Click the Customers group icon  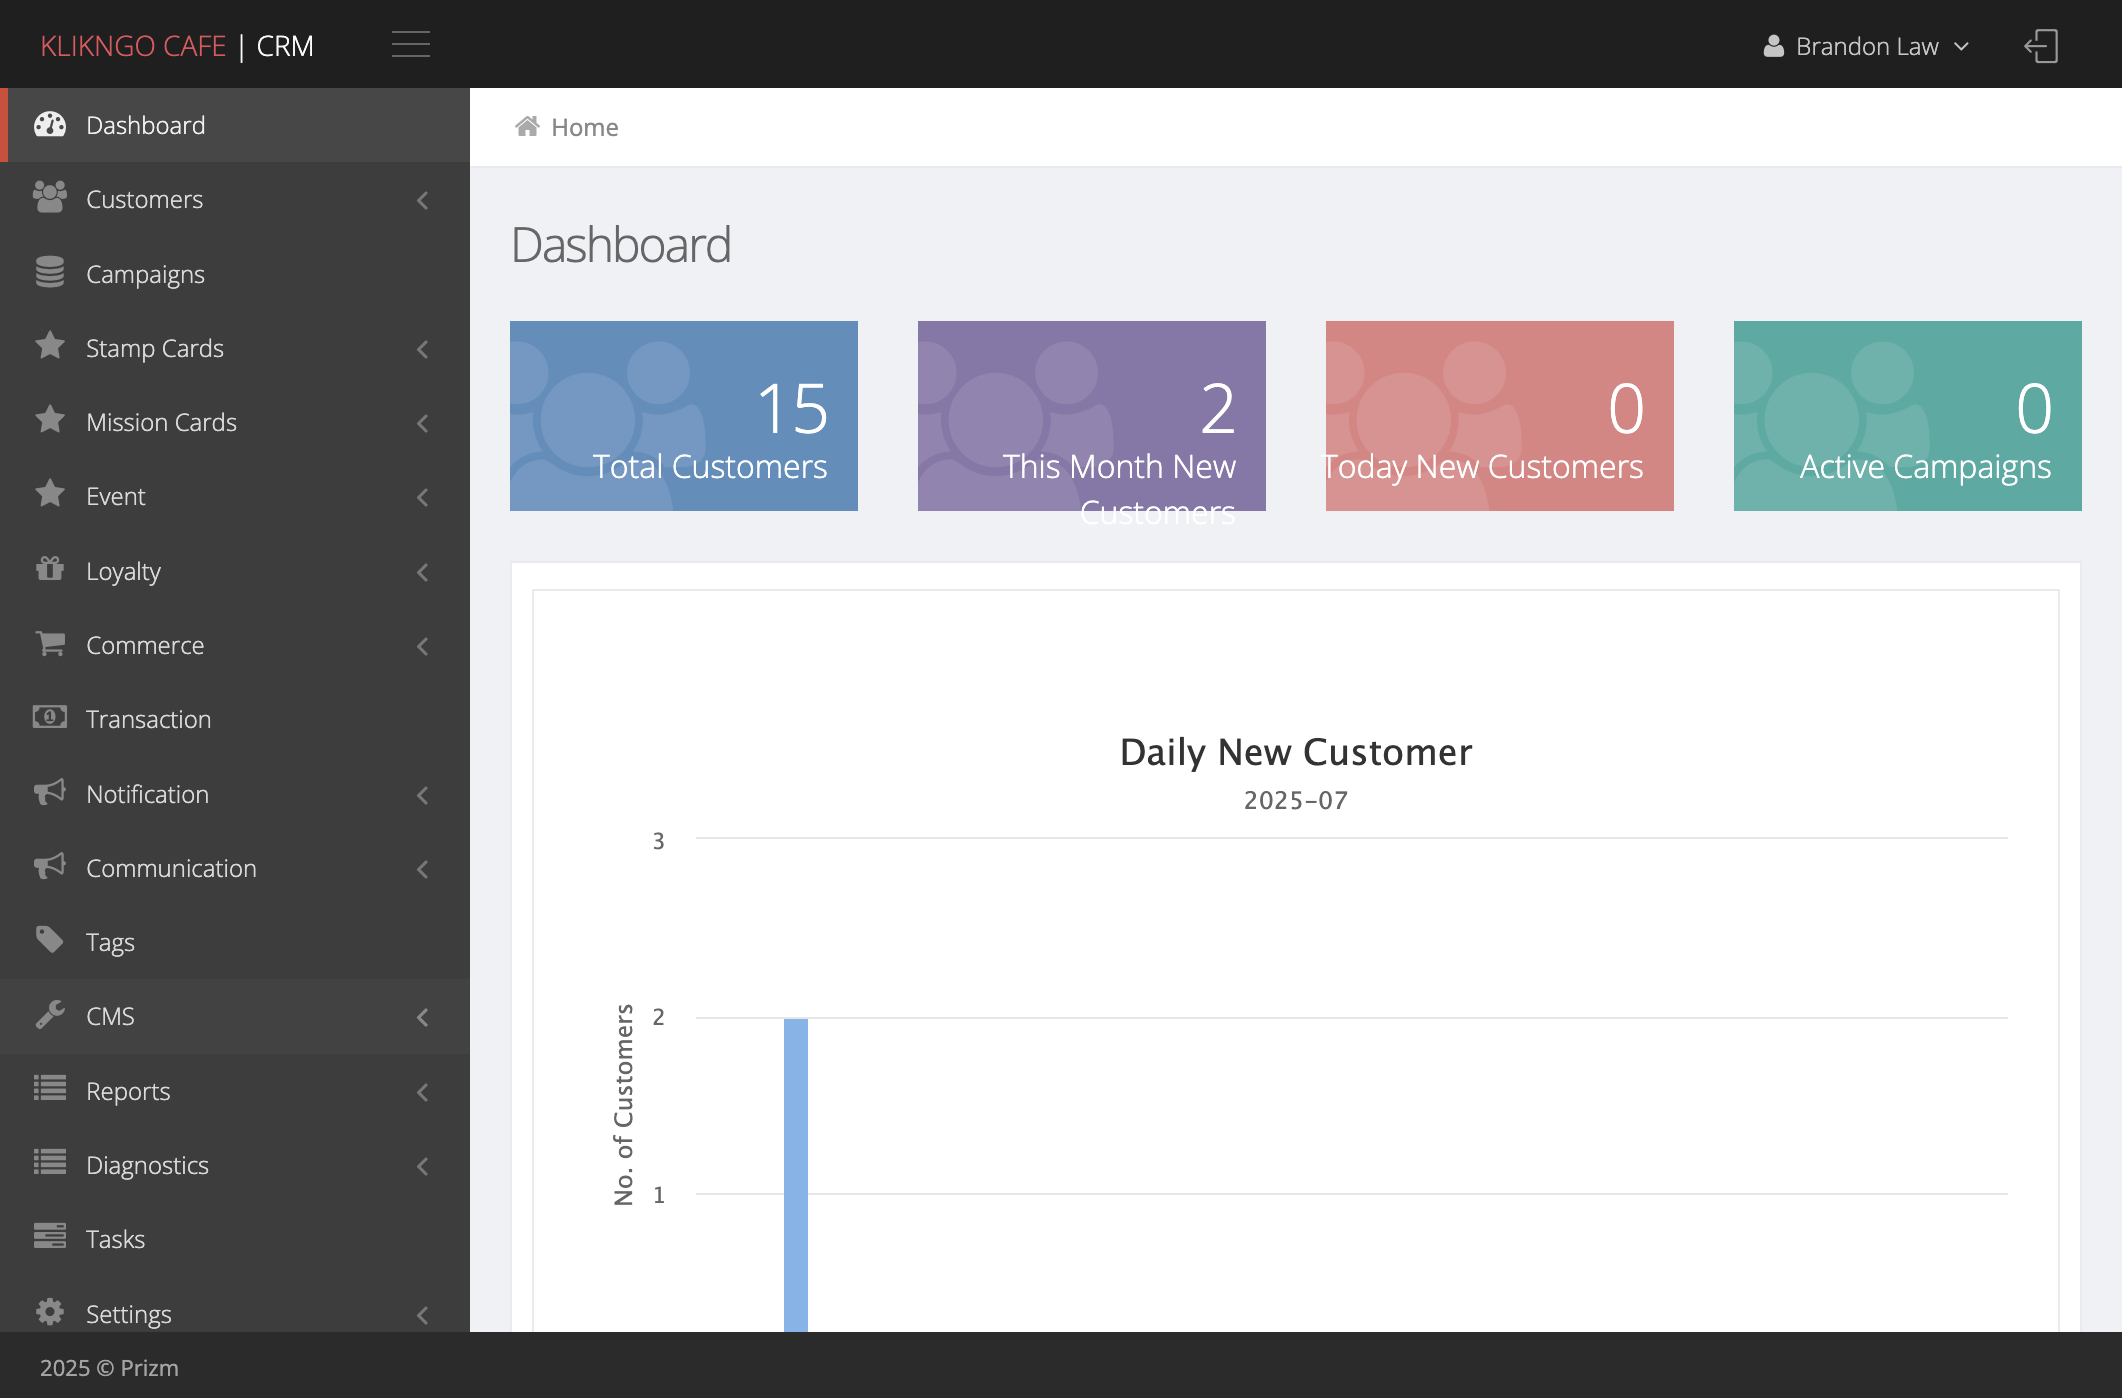[x=50, y=198]
